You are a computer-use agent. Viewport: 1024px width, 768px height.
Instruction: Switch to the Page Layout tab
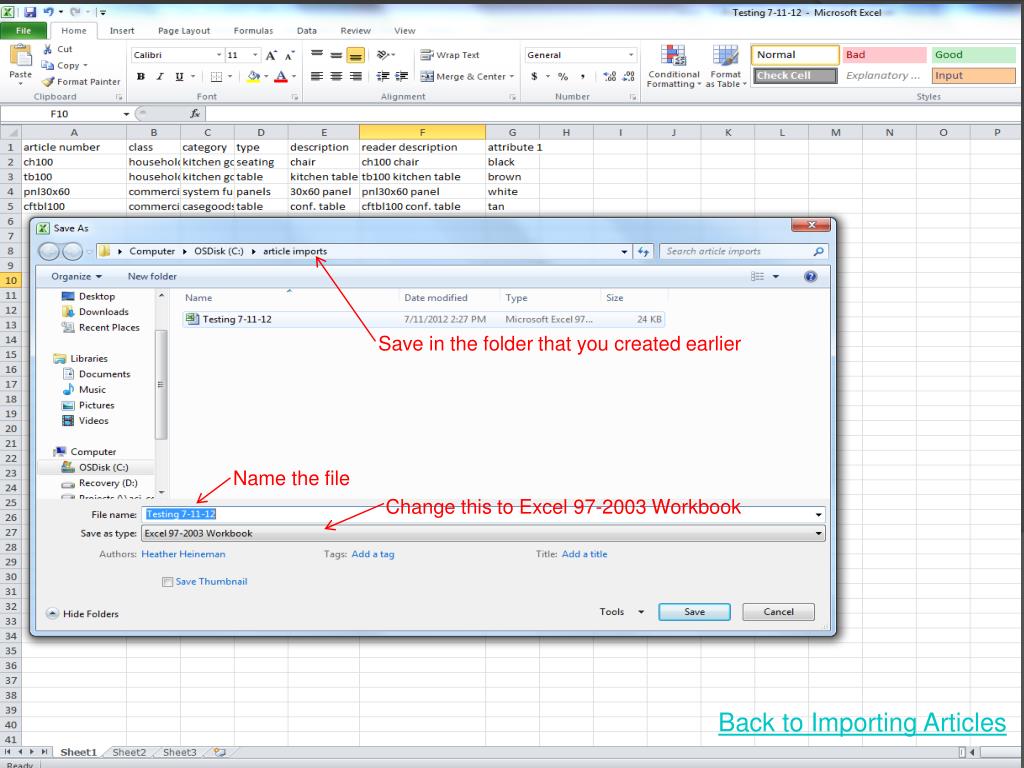tap(184, 31)
